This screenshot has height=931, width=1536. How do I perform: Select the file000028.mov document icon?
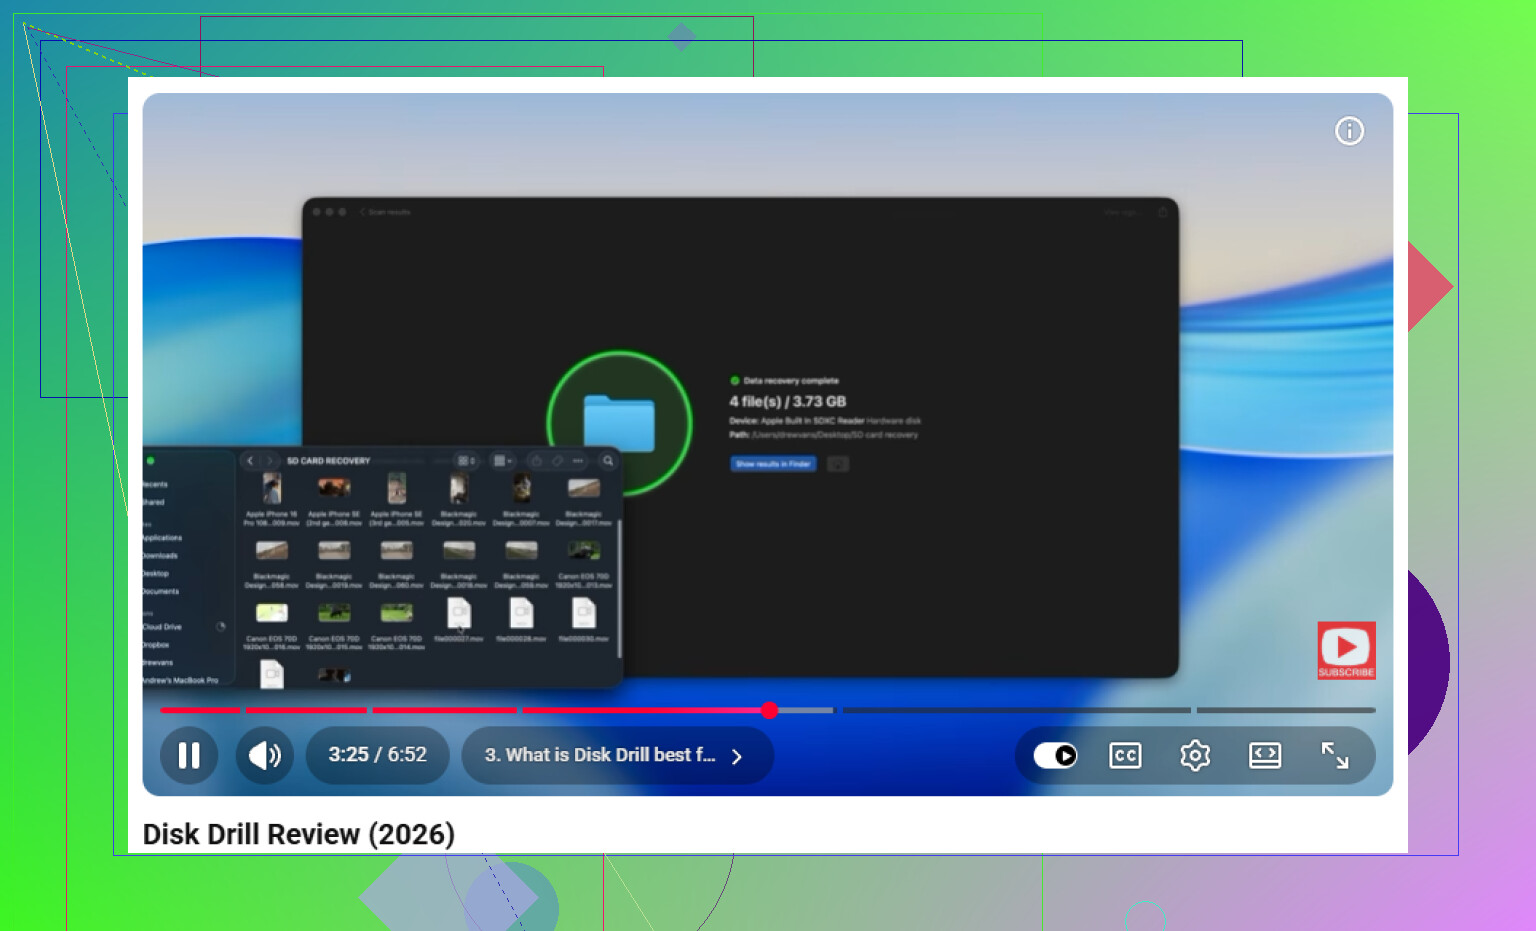click(x=521, y=613)
